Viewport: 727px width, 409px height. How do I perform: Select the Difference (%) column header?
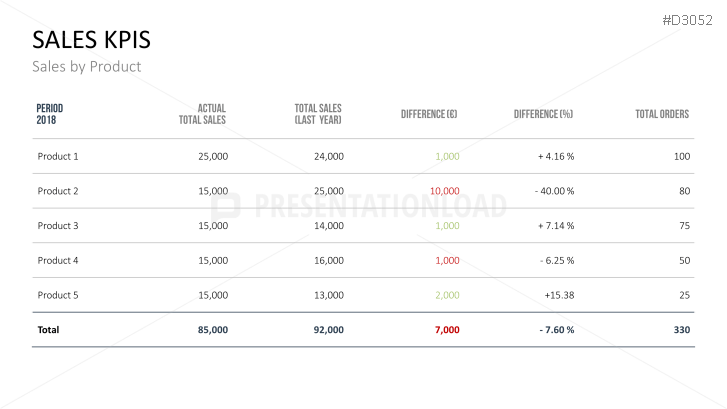[543, 114]
